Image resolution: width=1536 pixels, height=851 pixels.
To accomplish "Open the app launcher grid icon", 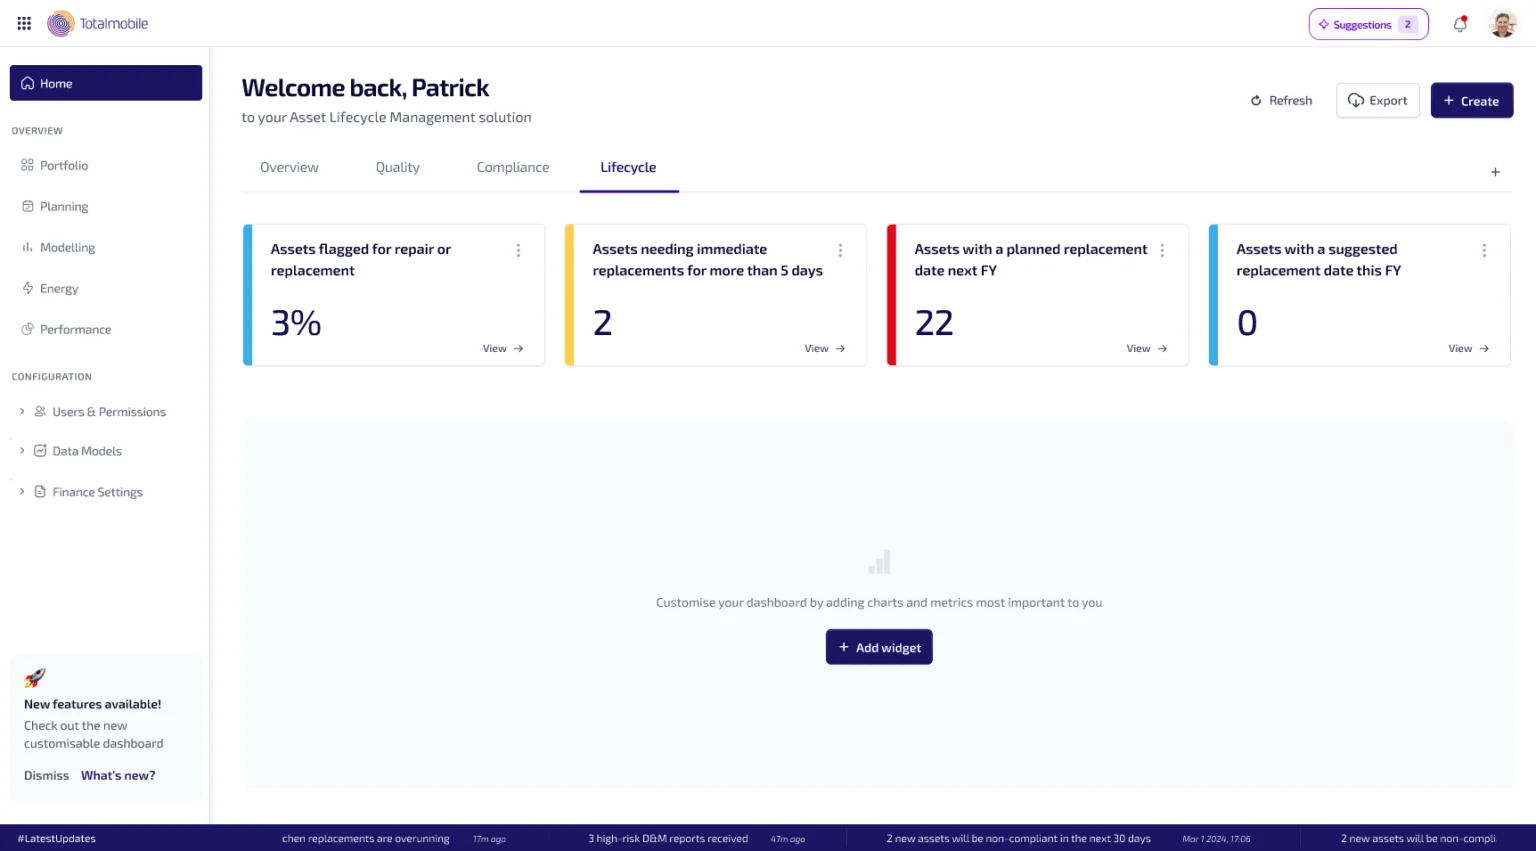I will point(24,23).
